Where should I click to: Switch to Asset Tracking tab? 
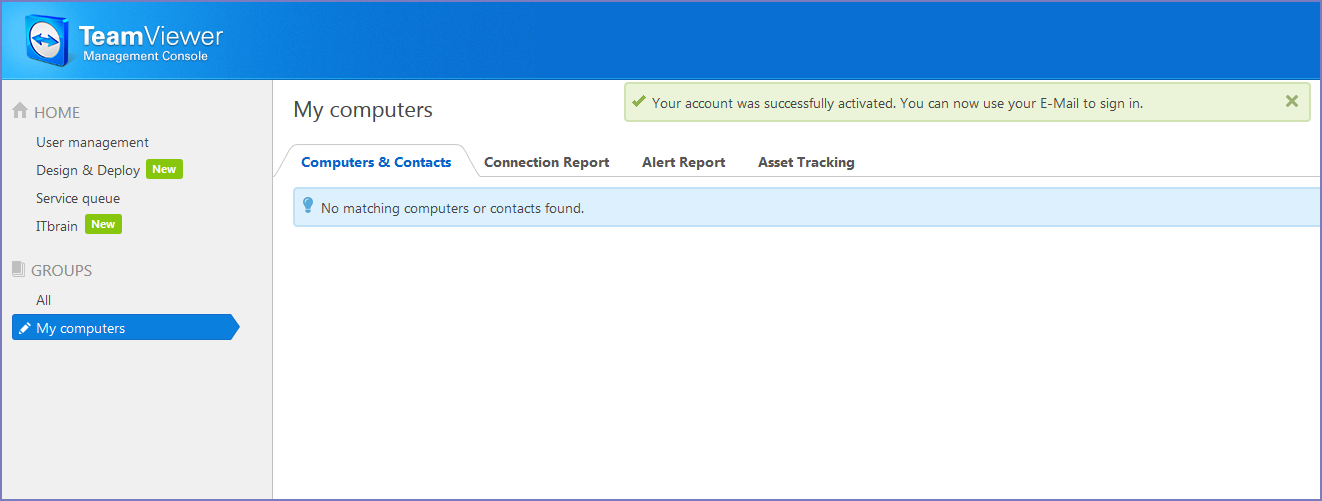[x=806, y=162]
